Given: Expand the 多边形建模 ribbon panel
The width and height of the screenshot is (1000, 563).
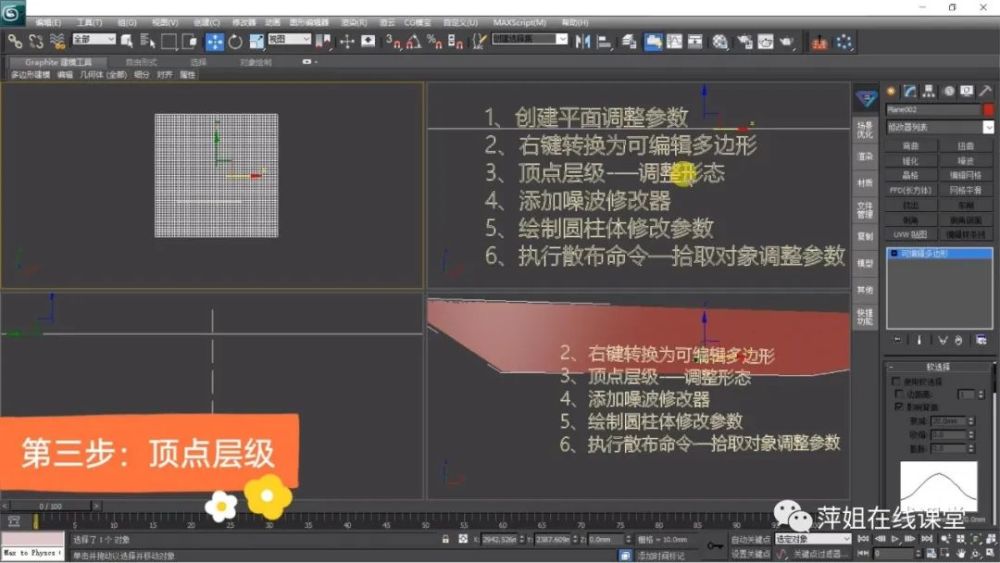Looking at the screenshot, I should (x=30, y=75).
